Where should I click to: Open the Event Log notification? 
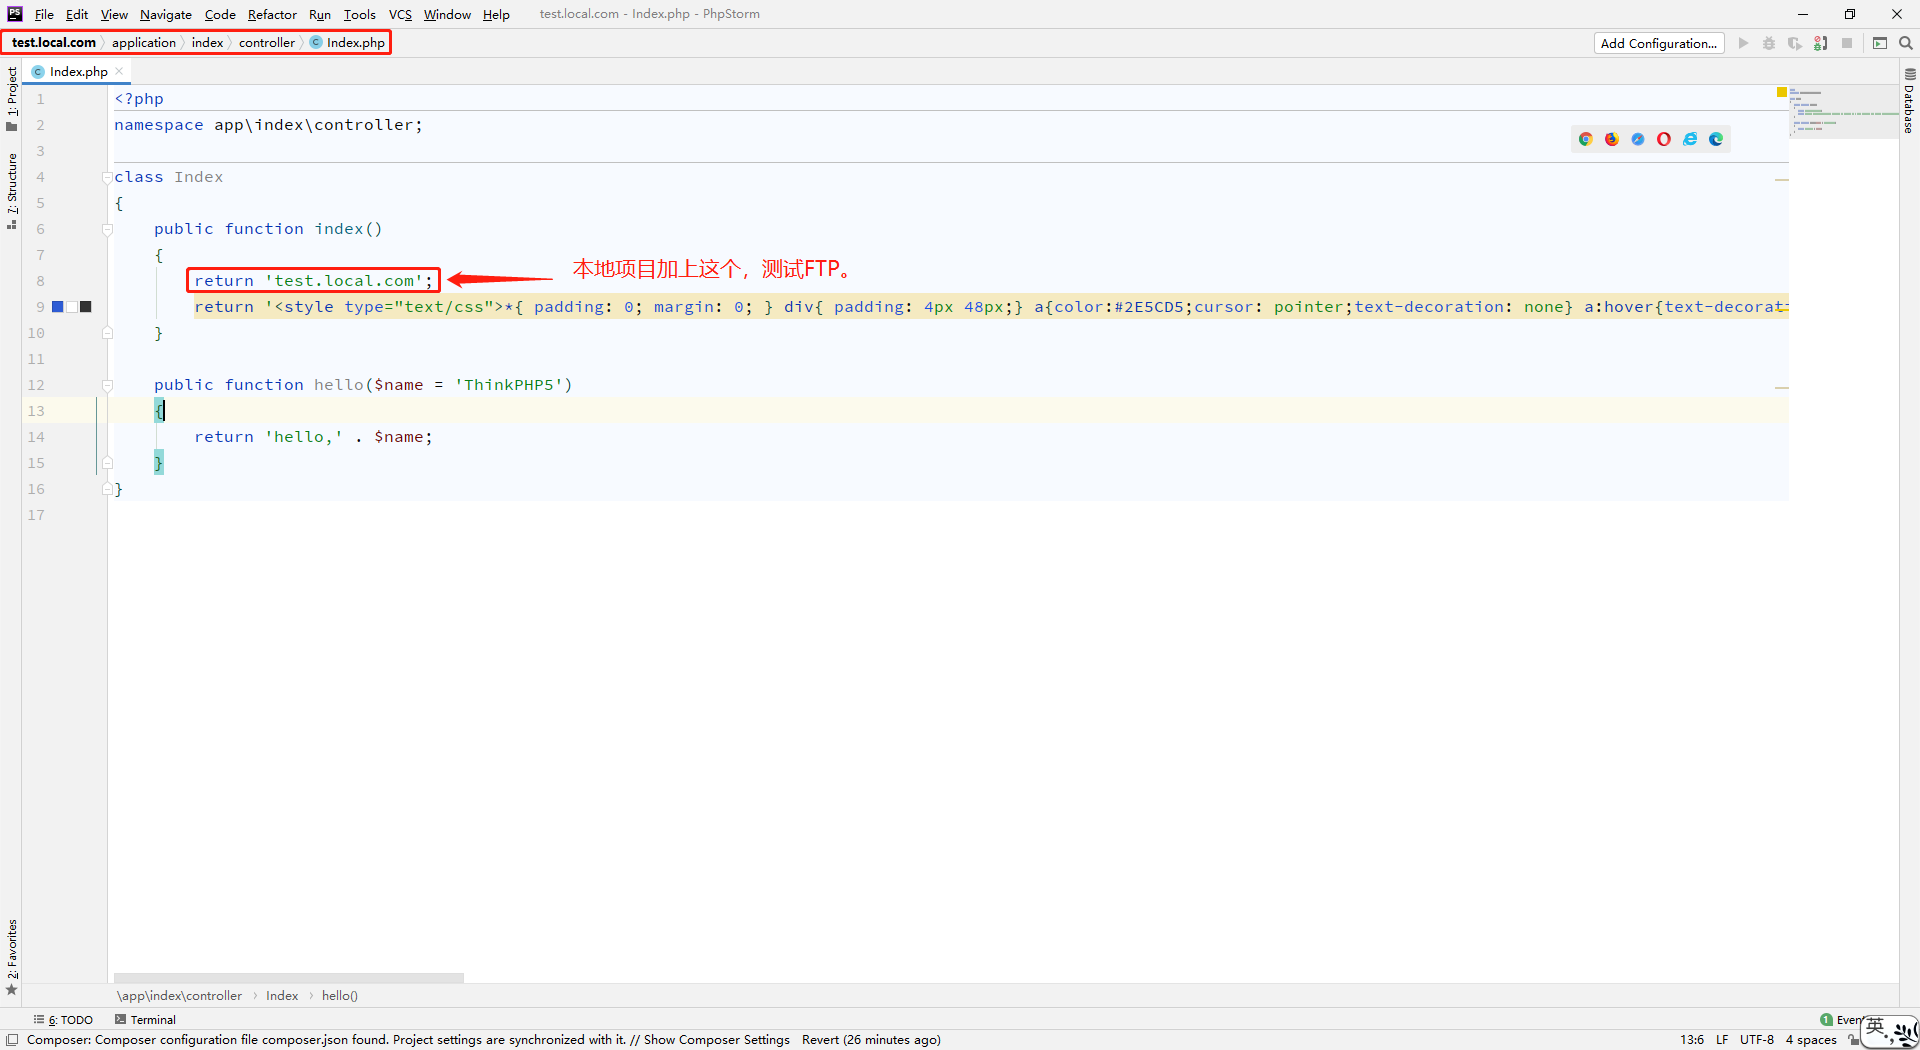coord(1841,1020)
